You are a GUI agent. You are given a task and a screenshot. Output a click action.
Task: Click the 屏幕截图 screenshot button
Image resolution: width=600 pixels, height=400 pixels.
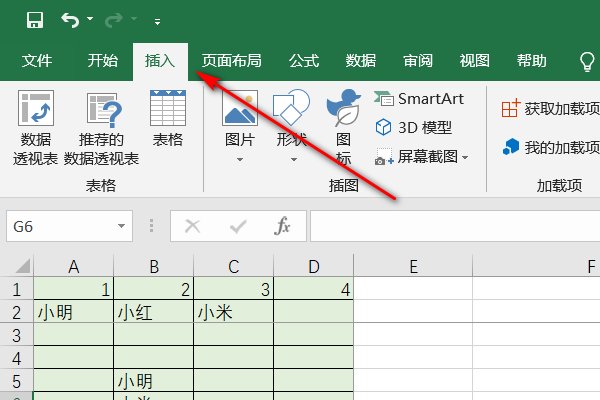click(416, 157)
